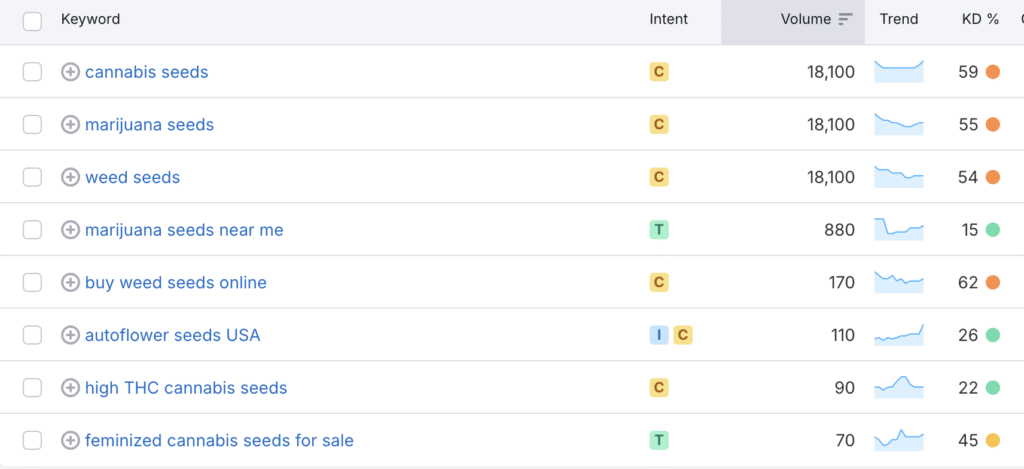Viewport: 1024px width, 469px height.
Task: Check the box for cannabis seeds
Action: (32, 72)
